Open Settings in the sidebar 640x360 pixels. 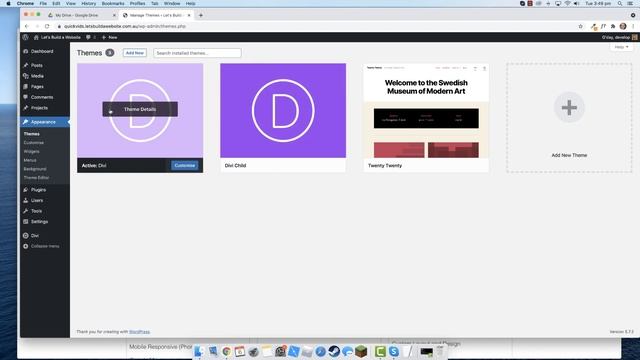[39, 222]
